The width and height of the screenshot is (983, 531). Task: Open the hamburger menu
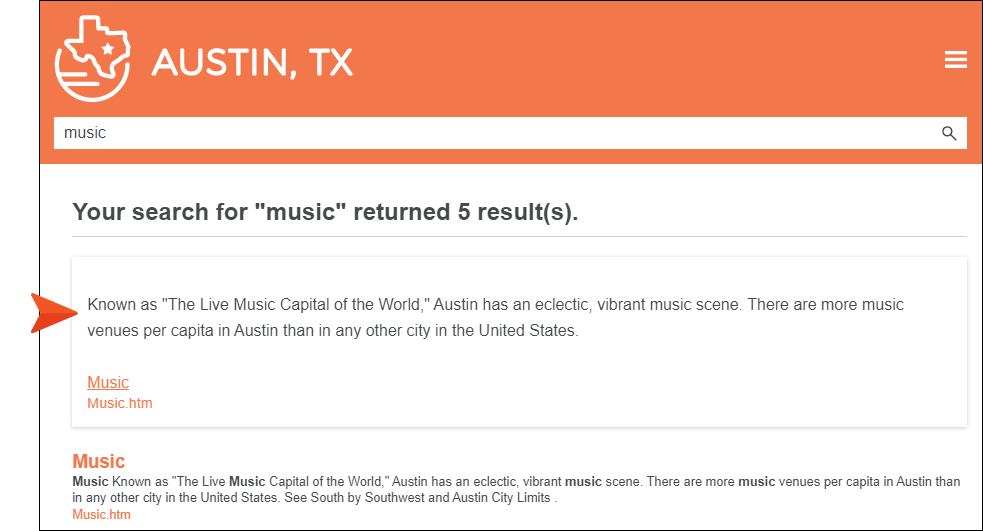coord(955,60)
